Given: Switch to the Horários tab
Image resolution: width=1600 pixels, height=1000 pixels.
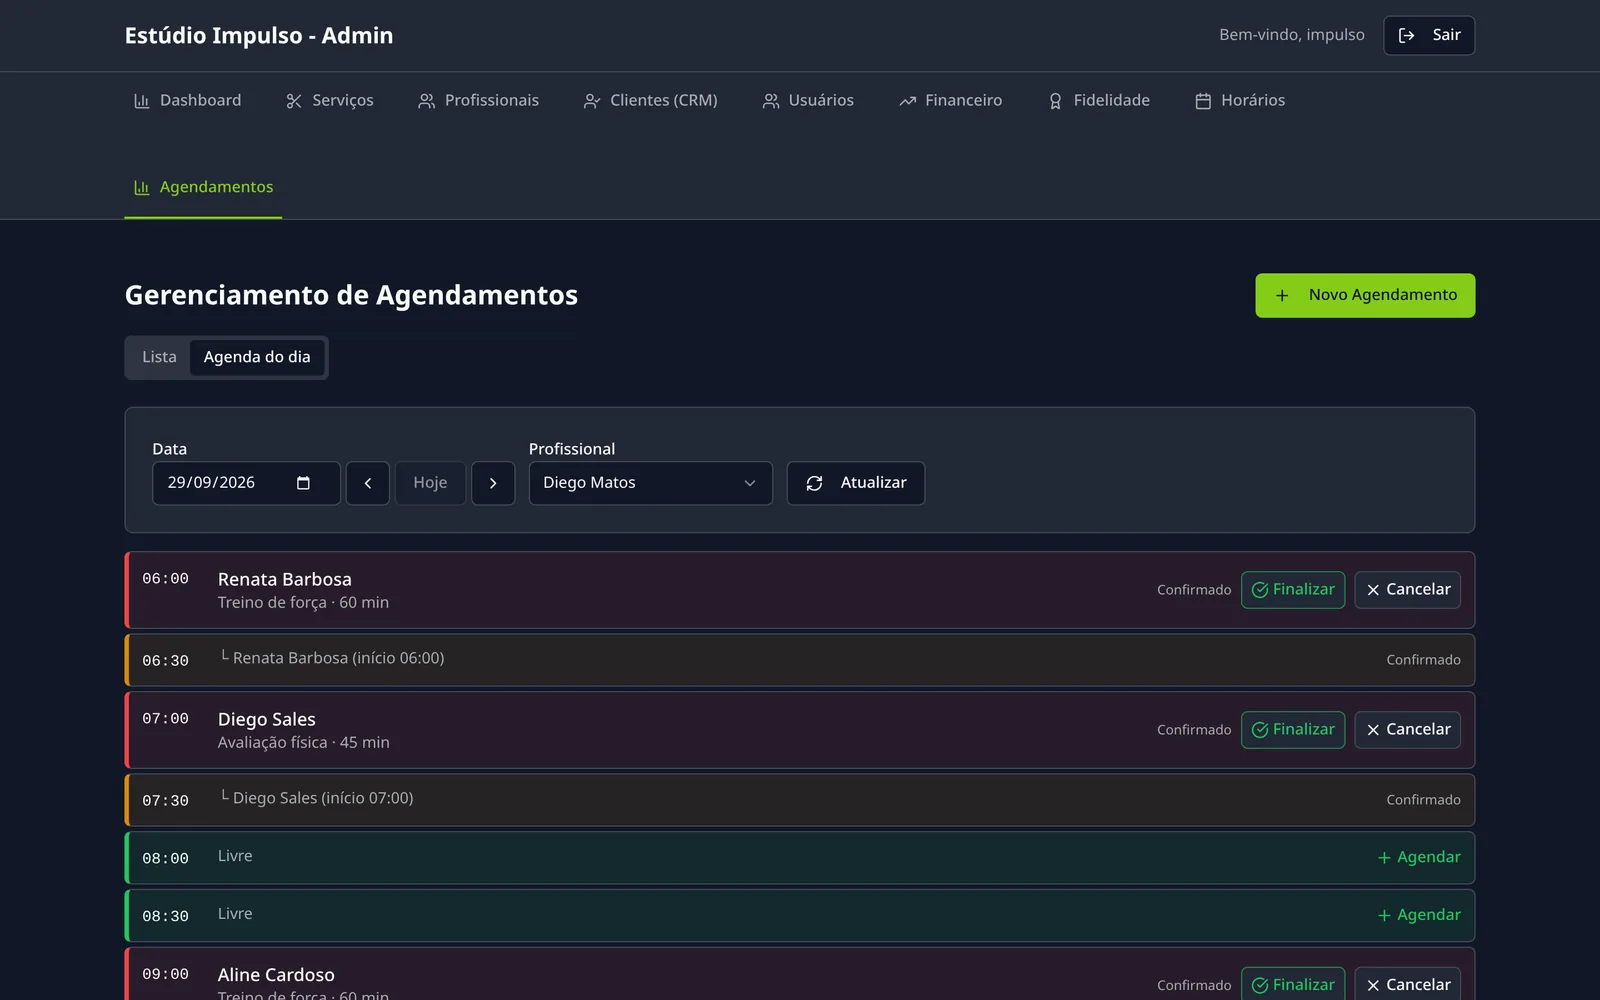Looking at the screenshot, I should pos(1240,101).
